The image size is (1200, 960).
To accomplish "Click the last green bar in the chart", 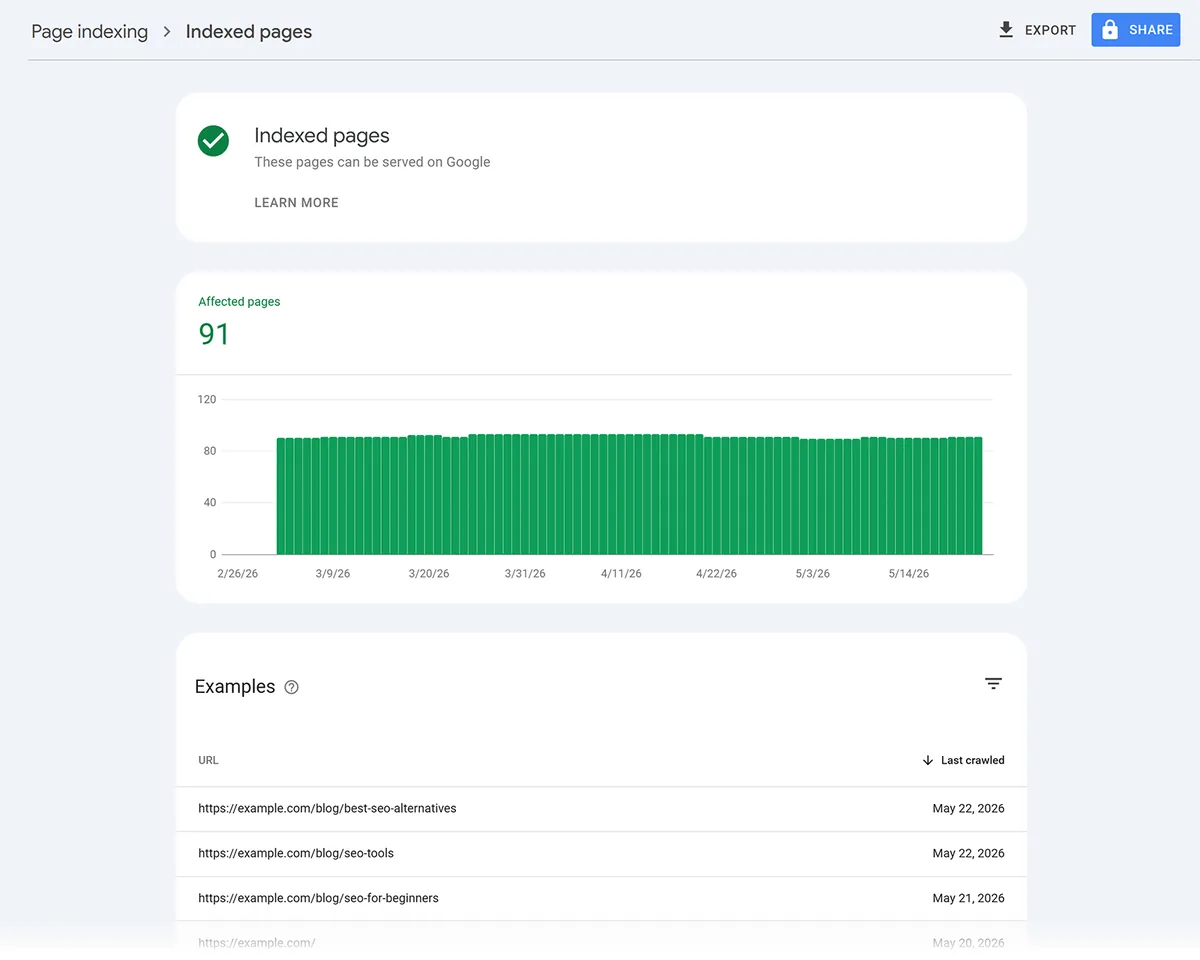I will [x=978, y=495].
